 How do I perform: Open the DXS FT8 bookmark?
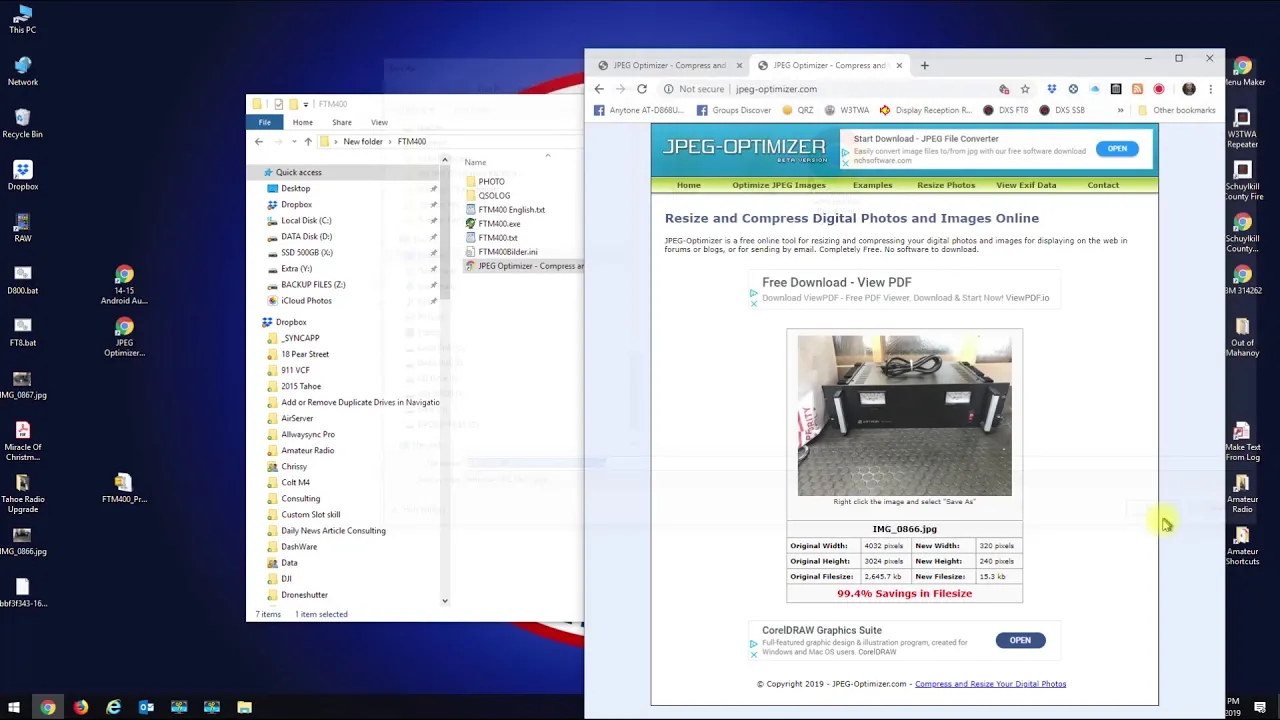tap(1005, 110)
